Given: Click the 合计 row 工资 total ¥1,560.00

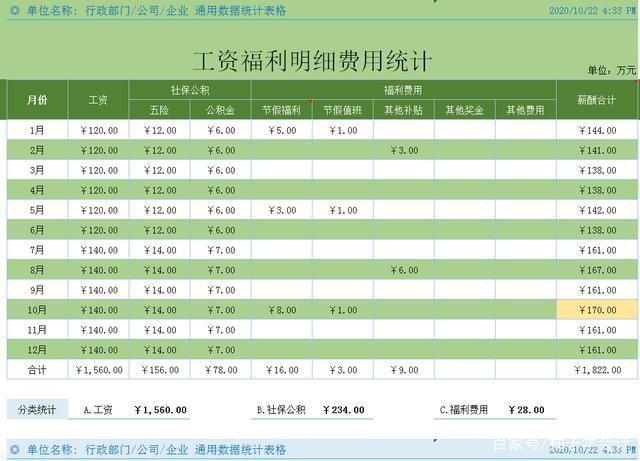Looking at the screenshot, I should coord(98,370).
